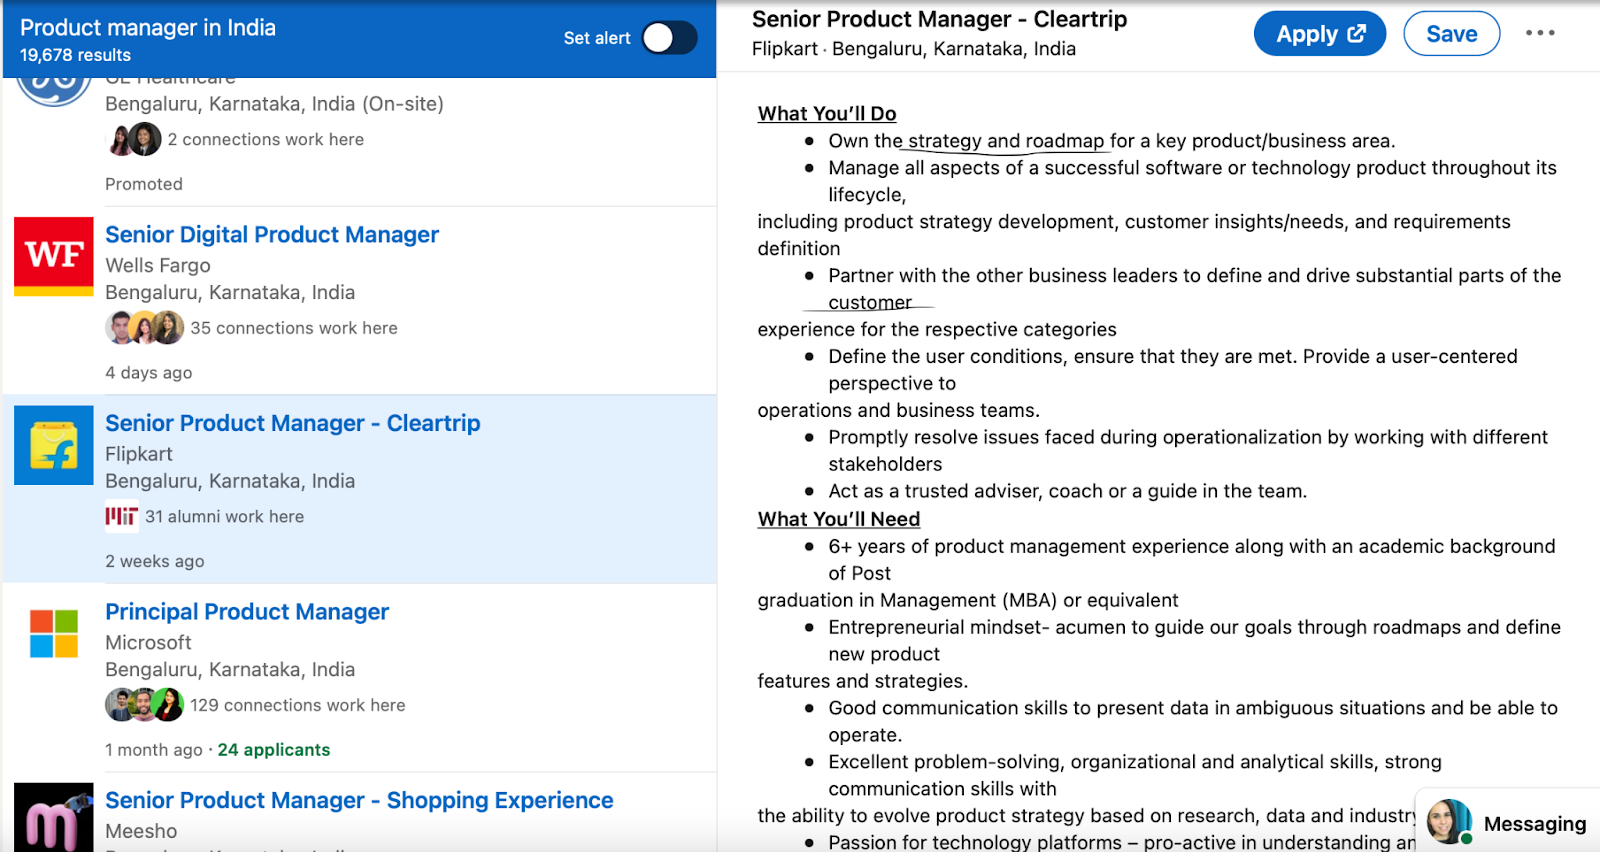Click the Apply button
Screen dimensions: 1600x852
tap(1318, 34)
